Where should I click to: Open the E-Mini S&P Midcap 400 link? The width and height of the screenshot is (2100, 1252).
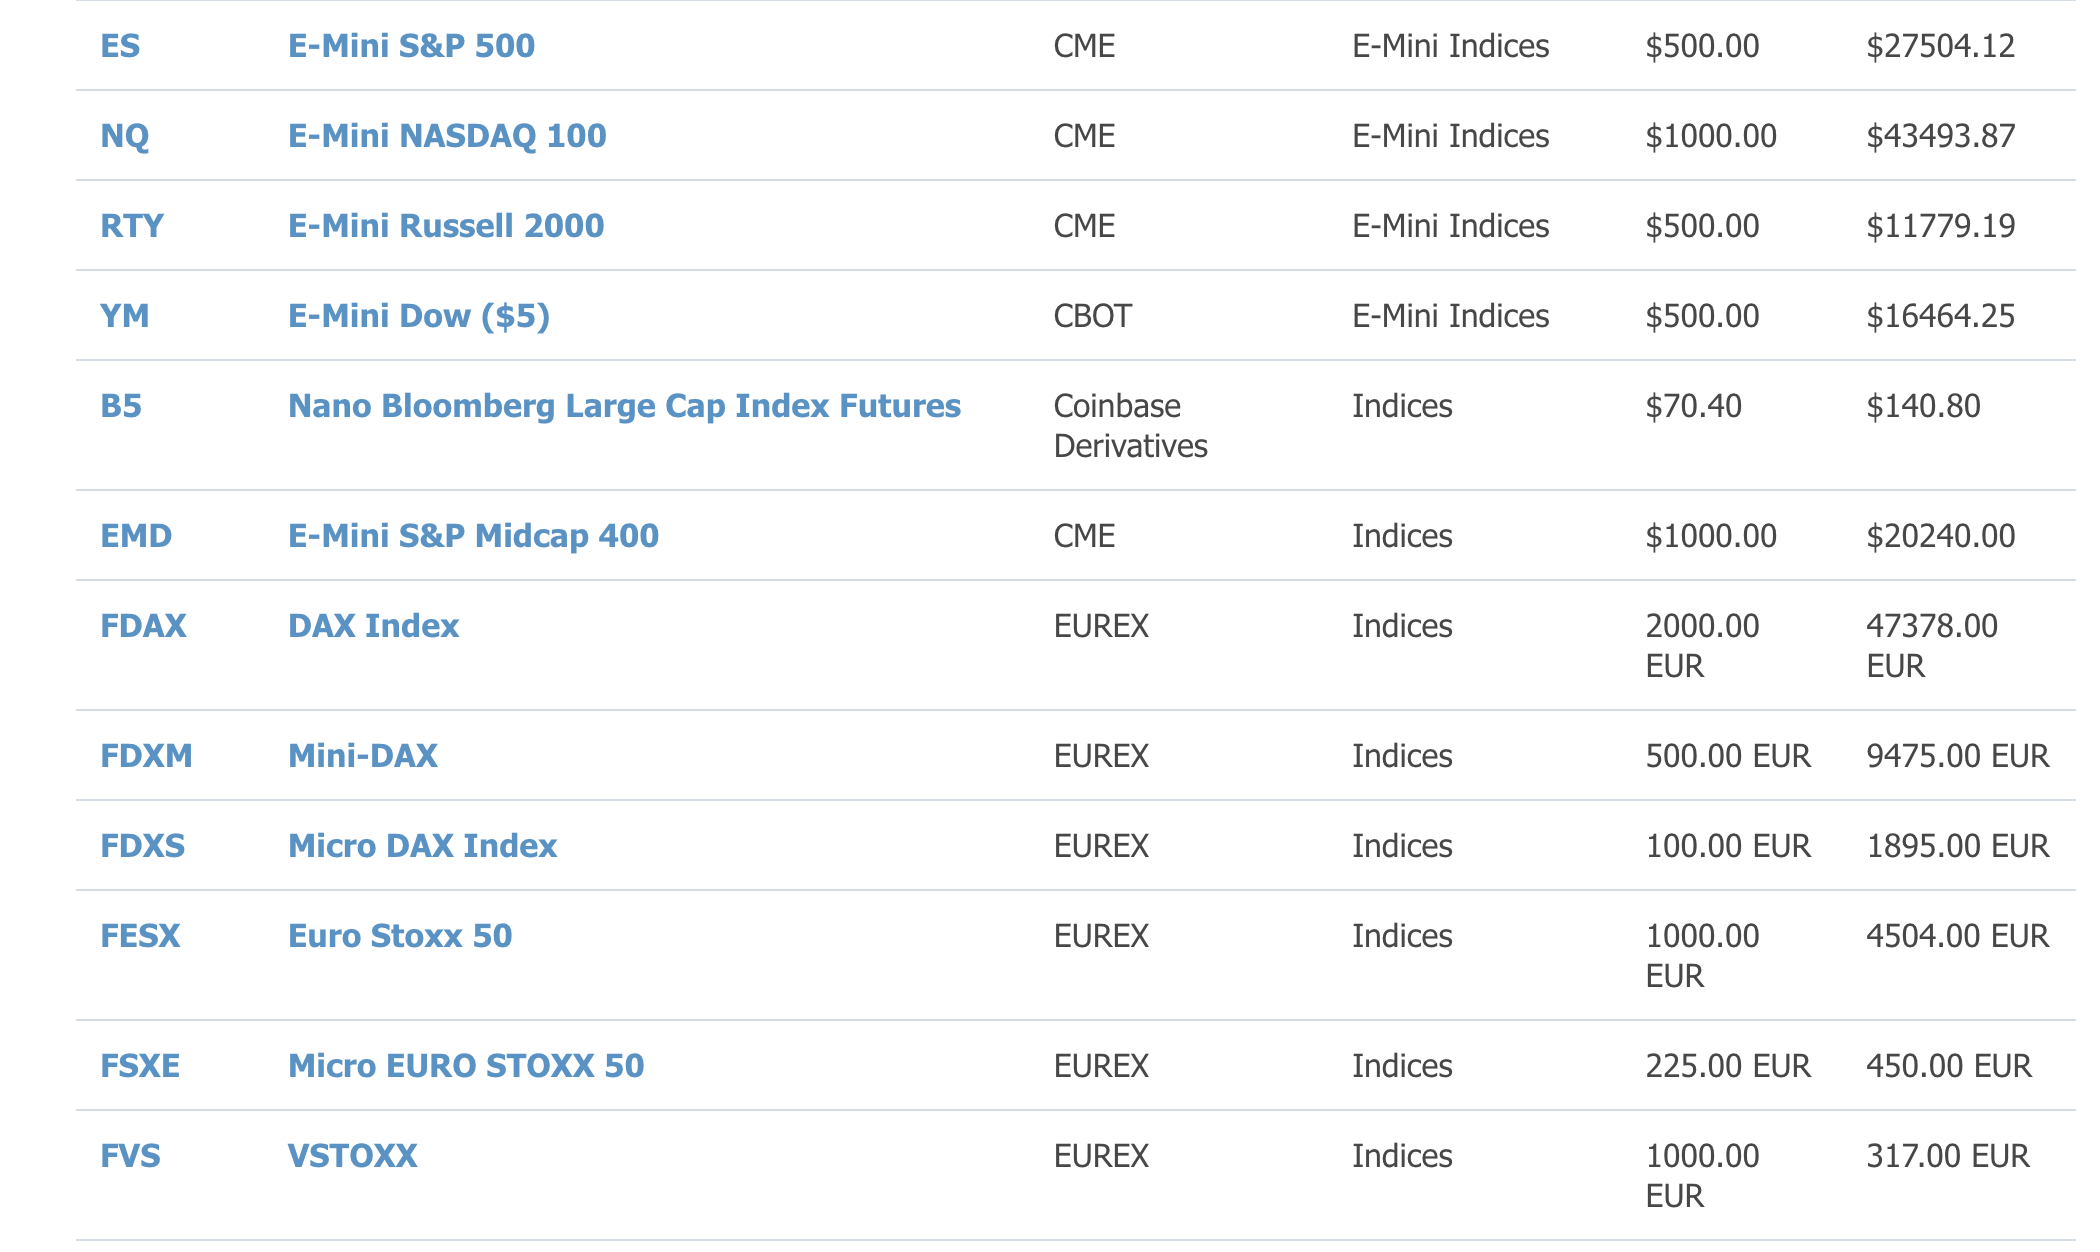tap(473, 536)
